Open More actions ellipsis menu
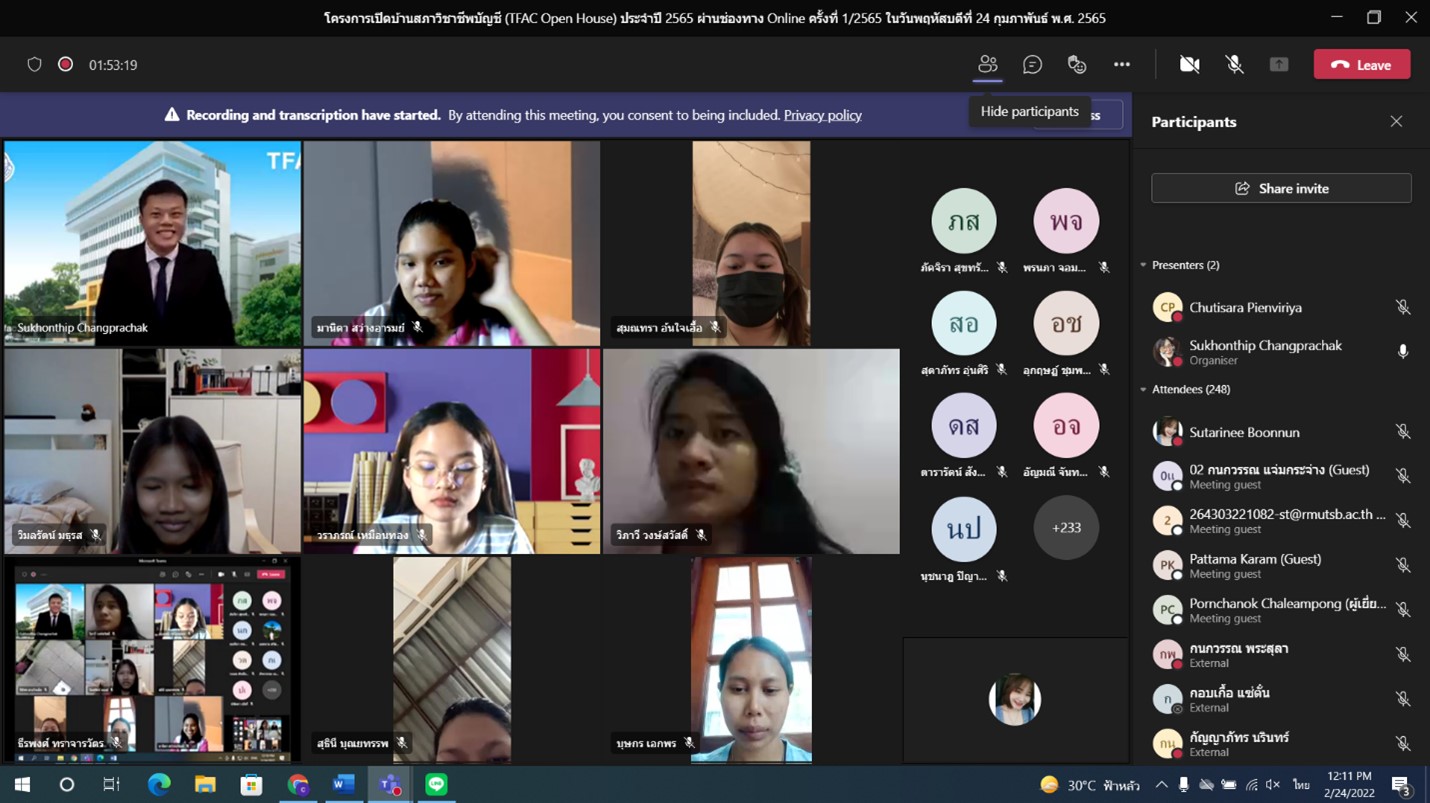Image resolution: width=1430 pixels, height=803 pixels. (x=1122, y=64)
